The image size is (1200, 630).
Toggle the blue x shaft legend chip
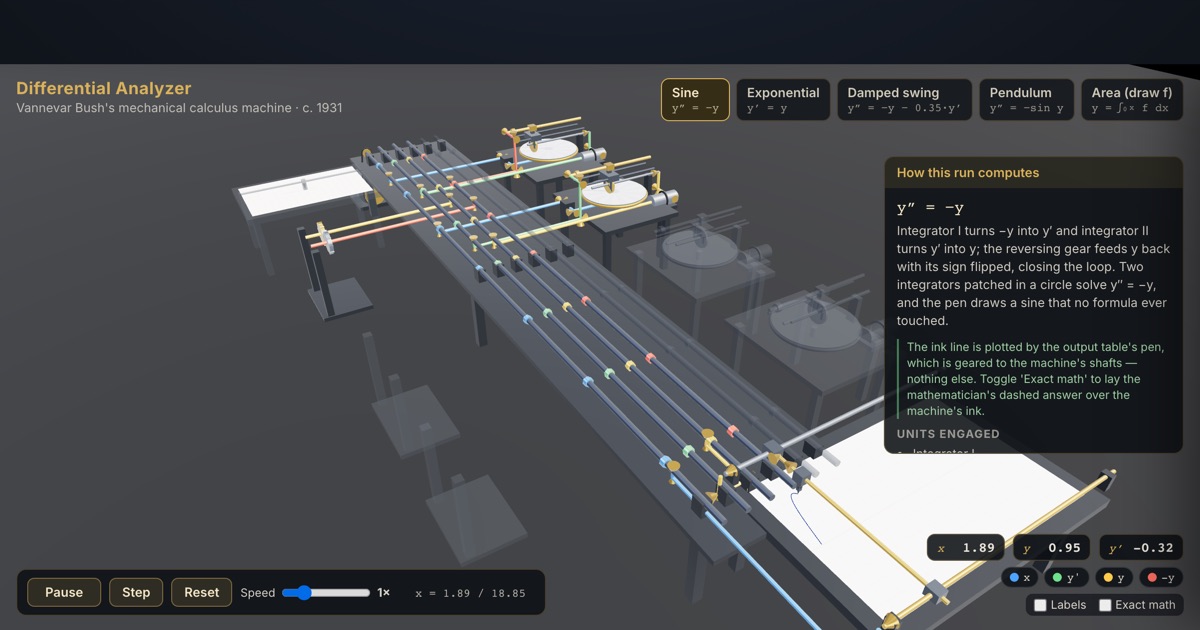[x=1020, y=577]
